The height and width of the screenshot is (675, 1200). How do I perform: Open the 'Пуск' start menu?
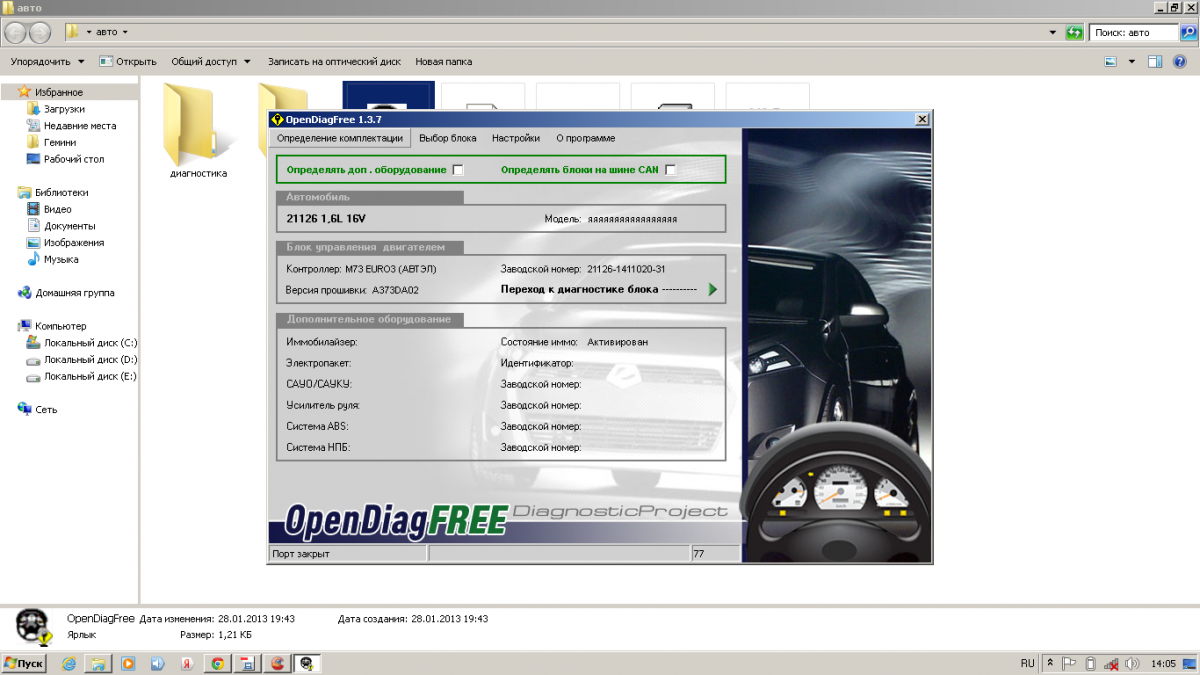click(x=24, y=663)
